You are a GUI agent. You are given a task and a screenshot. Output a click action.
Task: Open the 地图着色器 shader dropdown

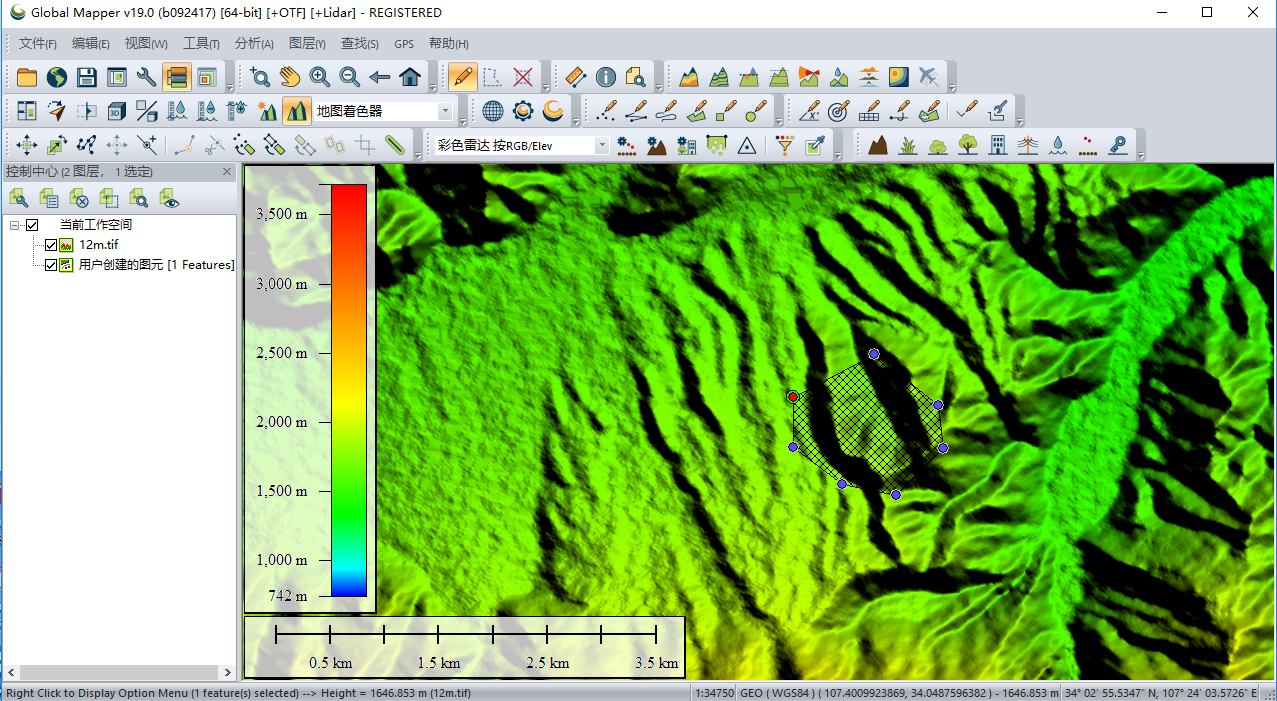point(445,111)
